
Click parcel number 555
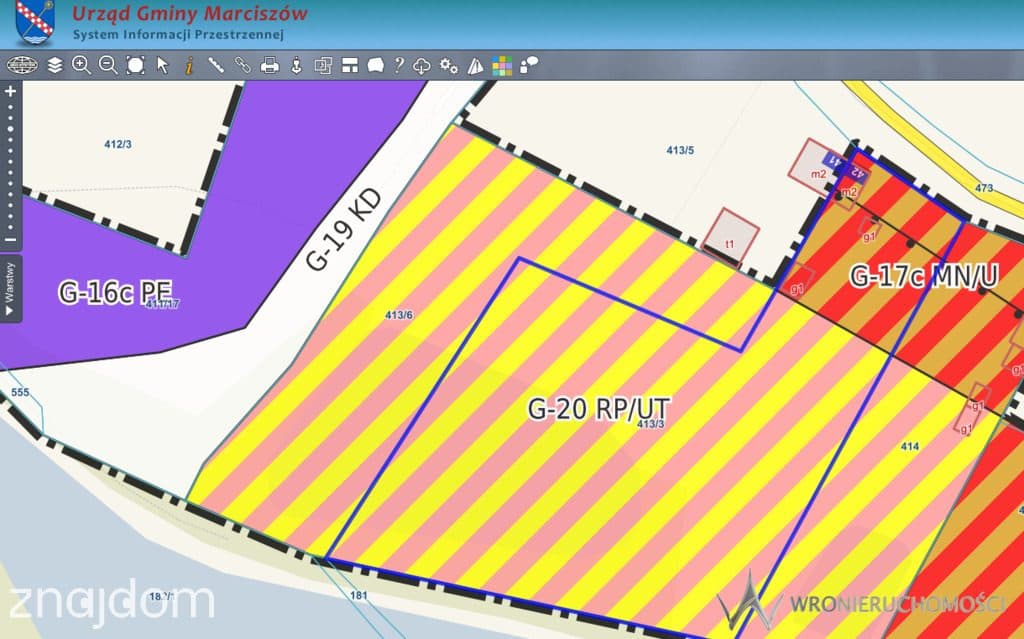coord(20,392)
